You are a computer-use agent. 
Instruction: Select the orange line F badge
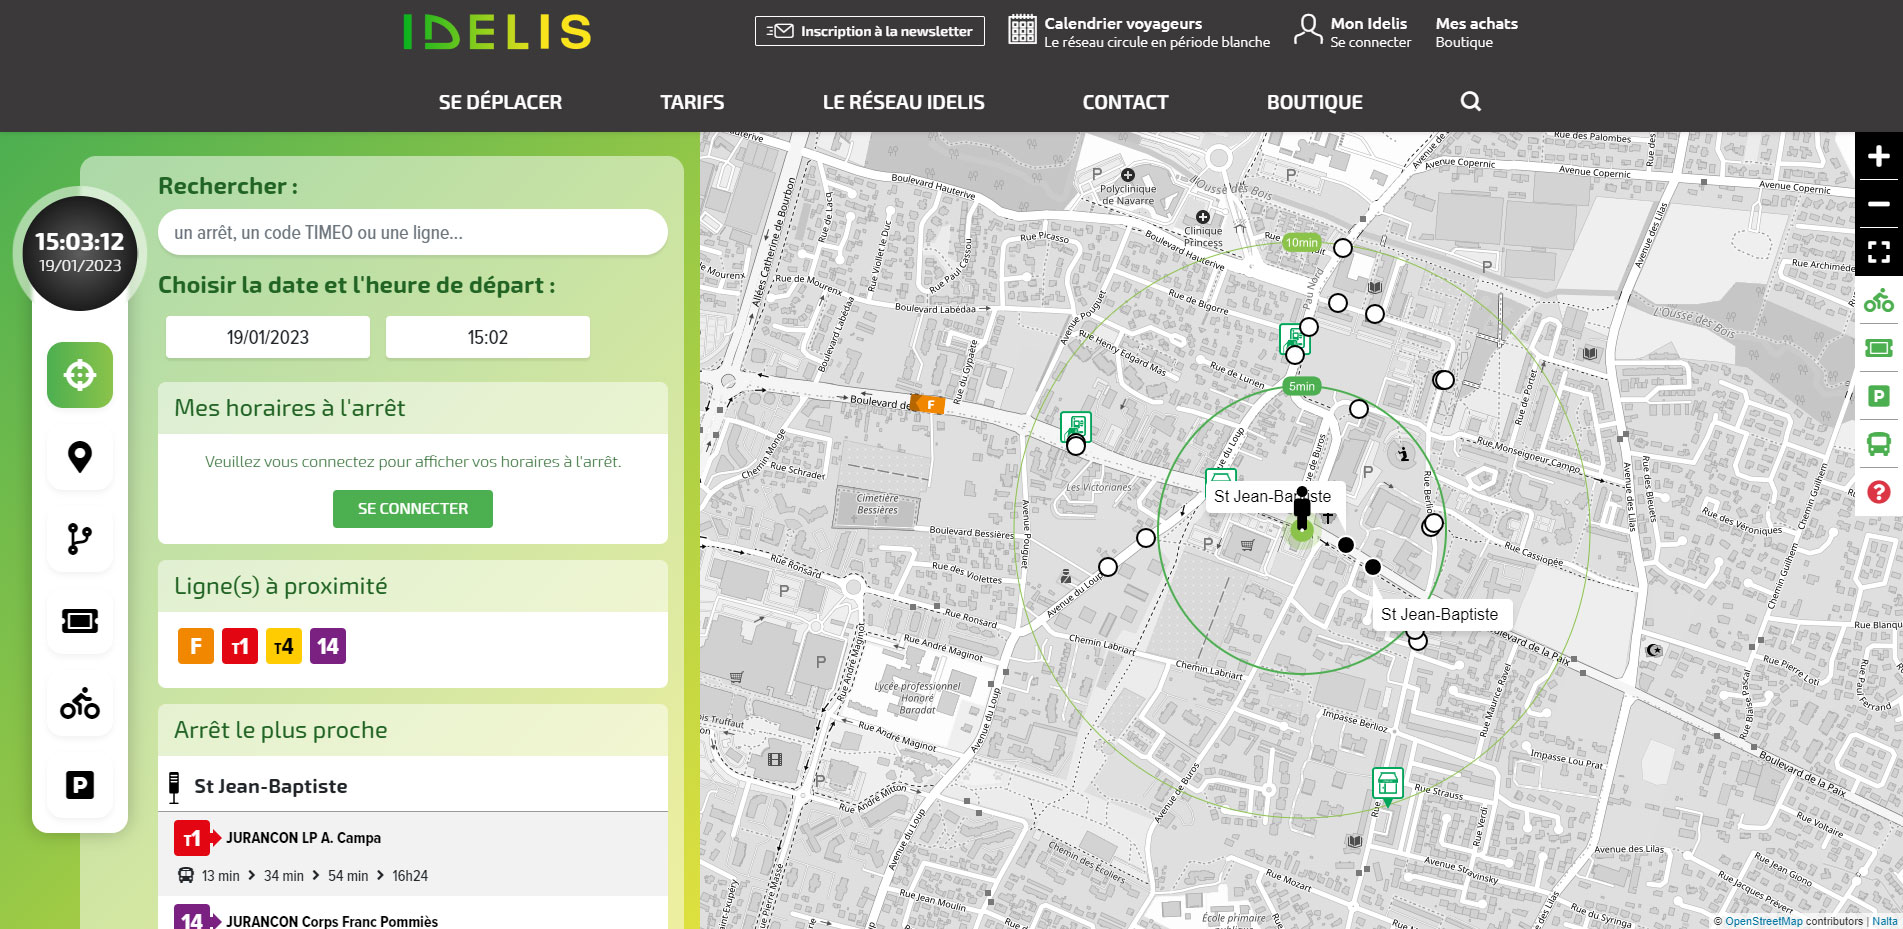[x=196, y=647]
